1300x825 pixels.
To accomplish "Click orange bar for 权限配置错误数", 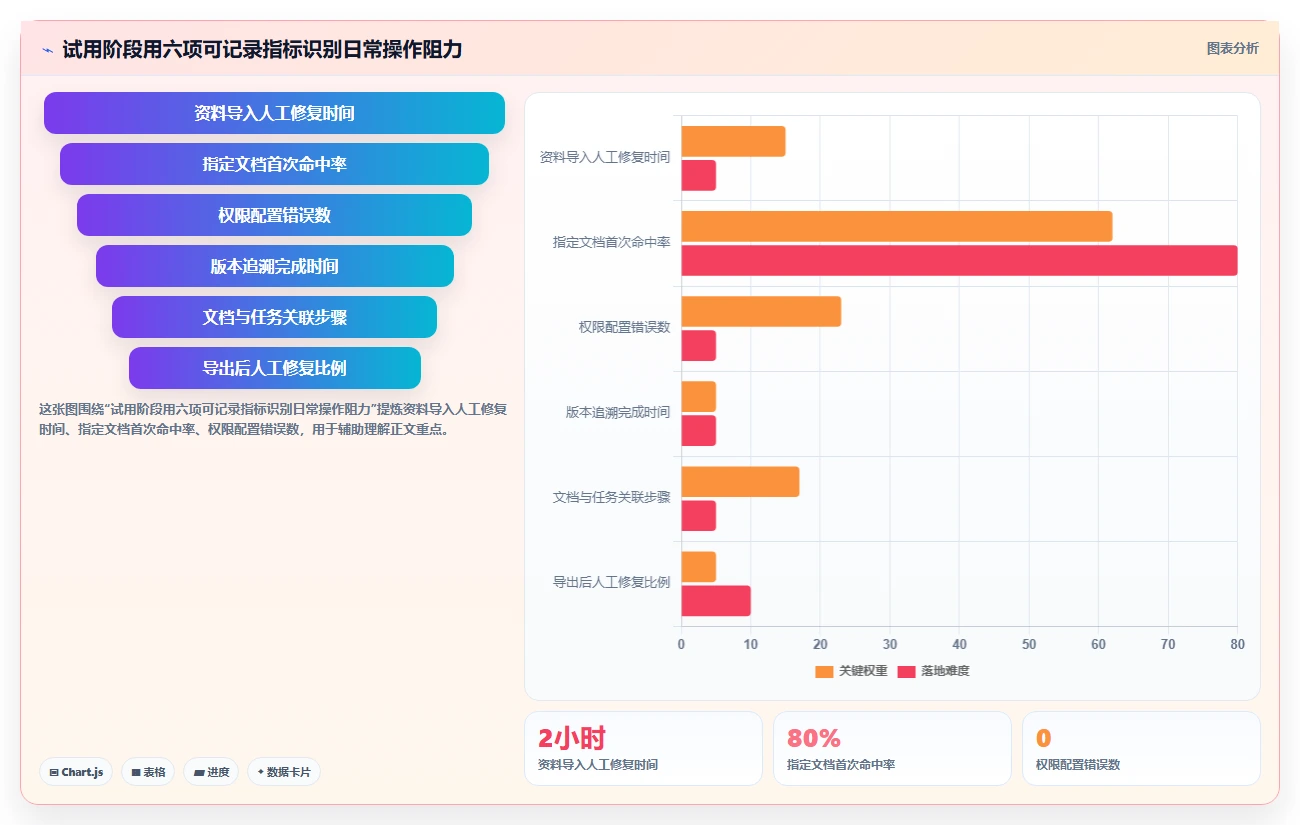I will click(x=761, y=311).
